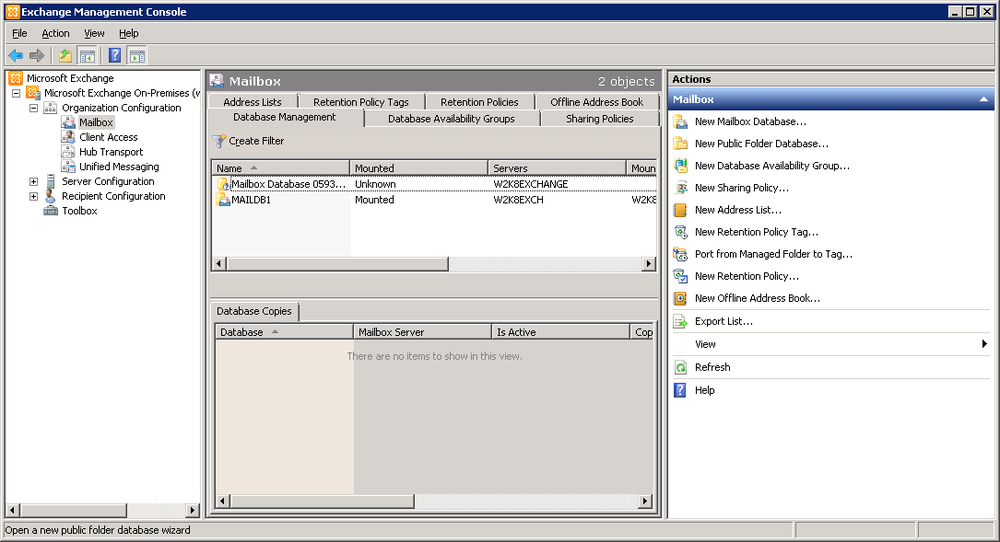
Task: Click Create Filter link
Action: click(x=256, y=141)
